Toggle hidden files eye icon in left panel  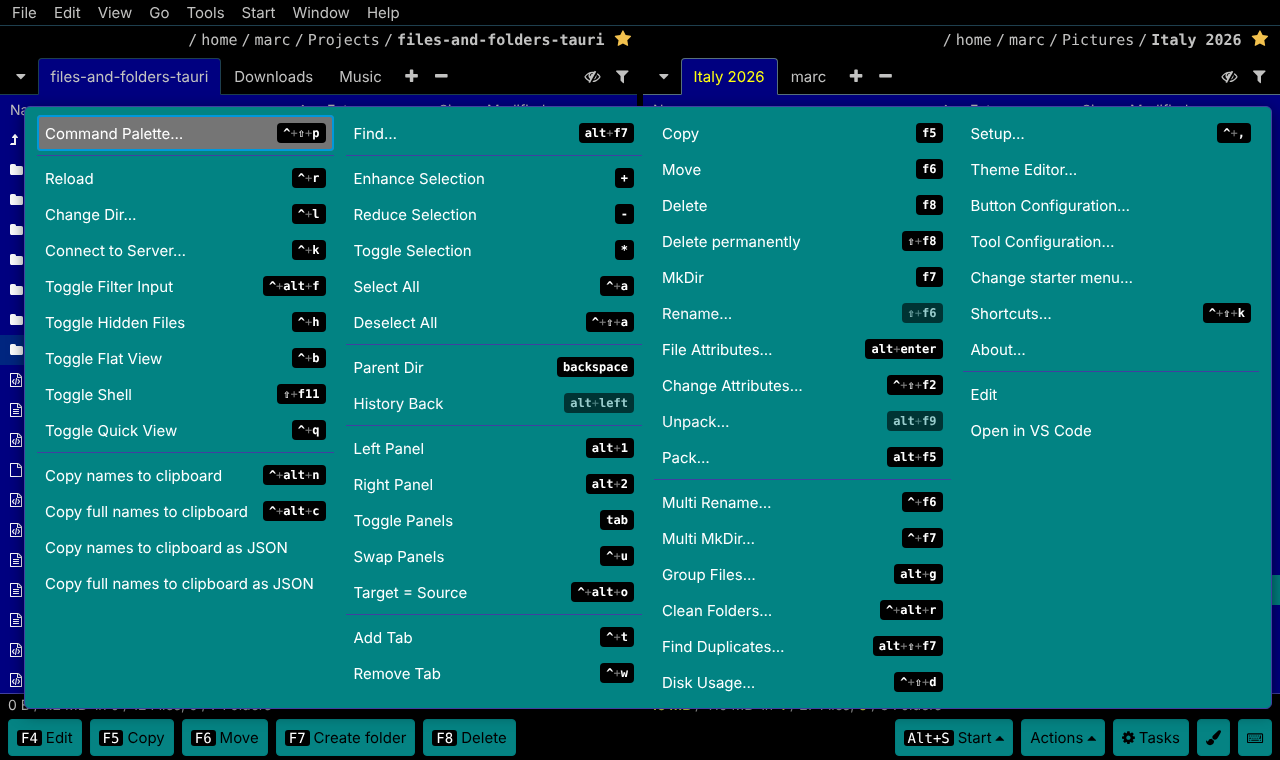[593, 76]
